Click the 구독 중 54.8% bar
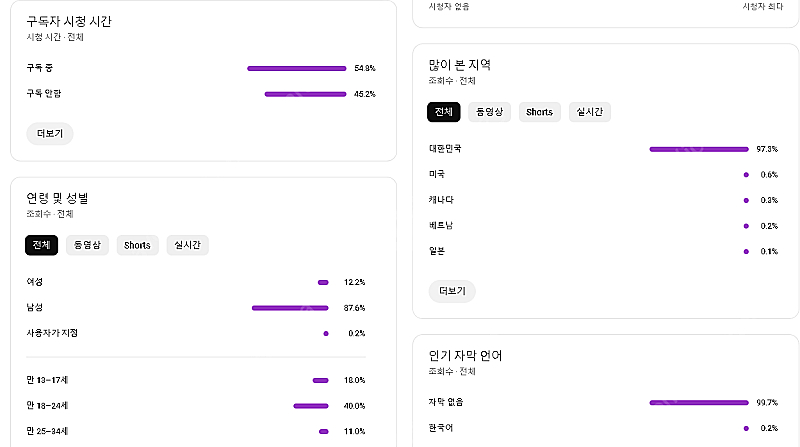The image size is (800, 447). click(296, 68)
